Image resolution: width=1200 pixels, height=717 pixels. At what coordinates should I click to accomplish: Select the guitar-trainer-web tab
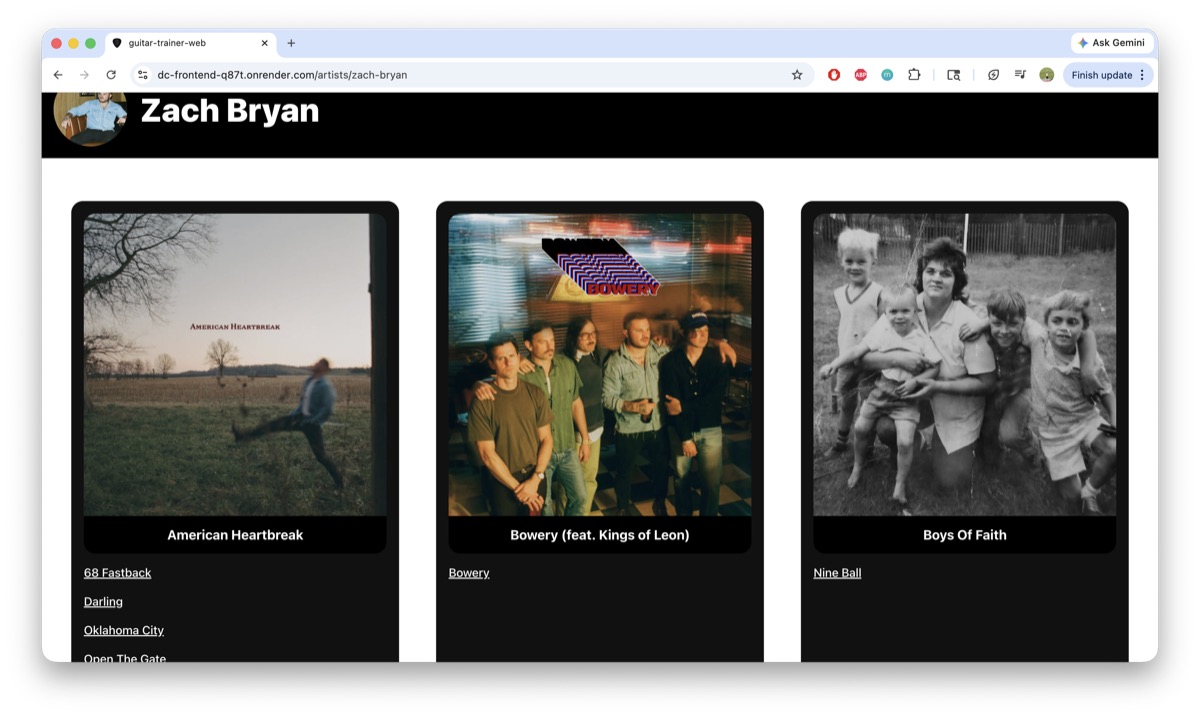coord(190,43)
